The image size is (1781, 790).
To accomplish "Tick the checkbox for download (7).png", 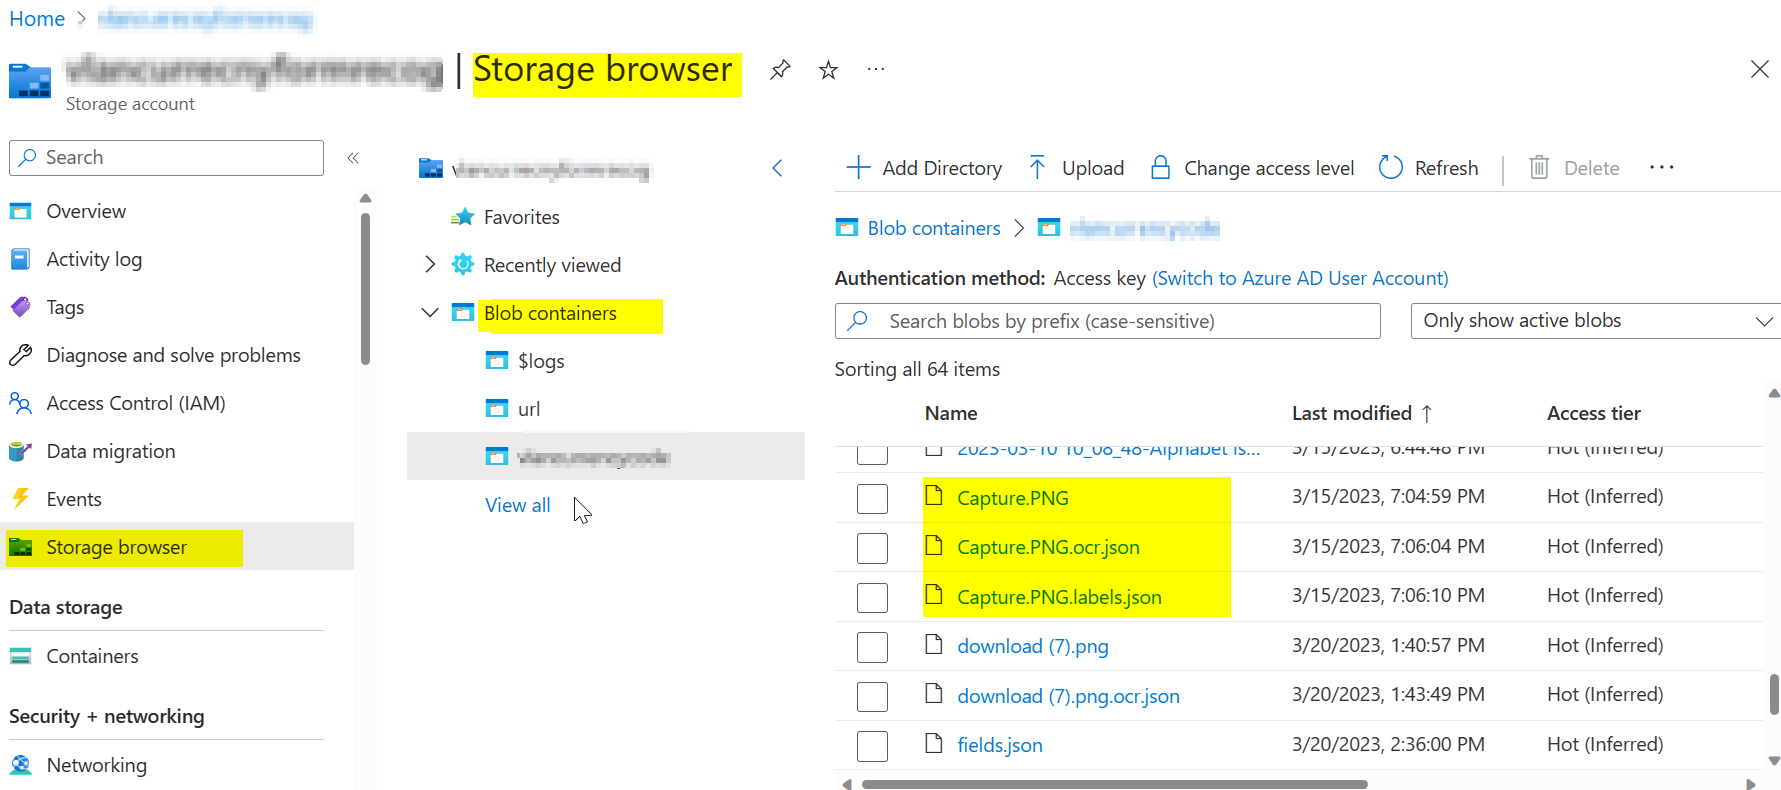I will [x=872, y=647].
